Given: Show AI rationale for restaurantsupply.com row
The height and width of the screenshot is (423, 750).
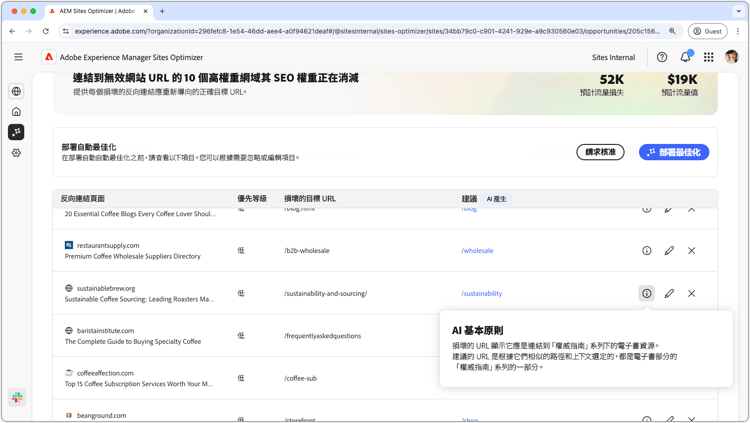Looking at the screenshot, I should click(x=647, y=250).
